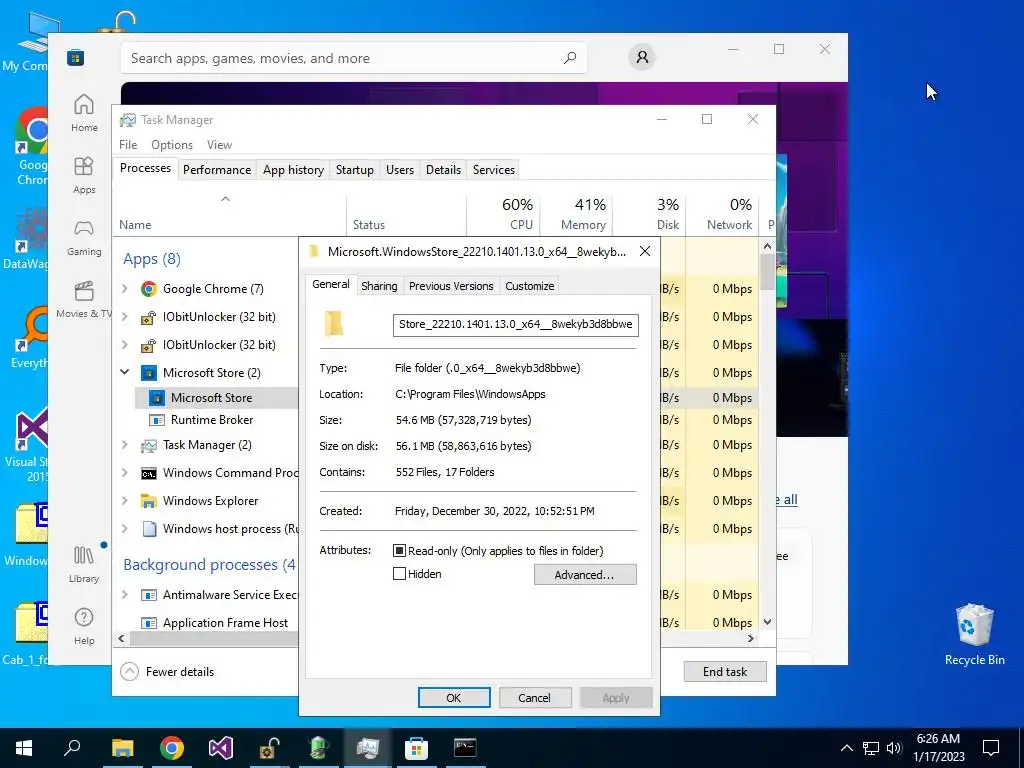Screen dimensions: 1024x768
Task: Expand the Task Manager (2) group
Action: 125,445
